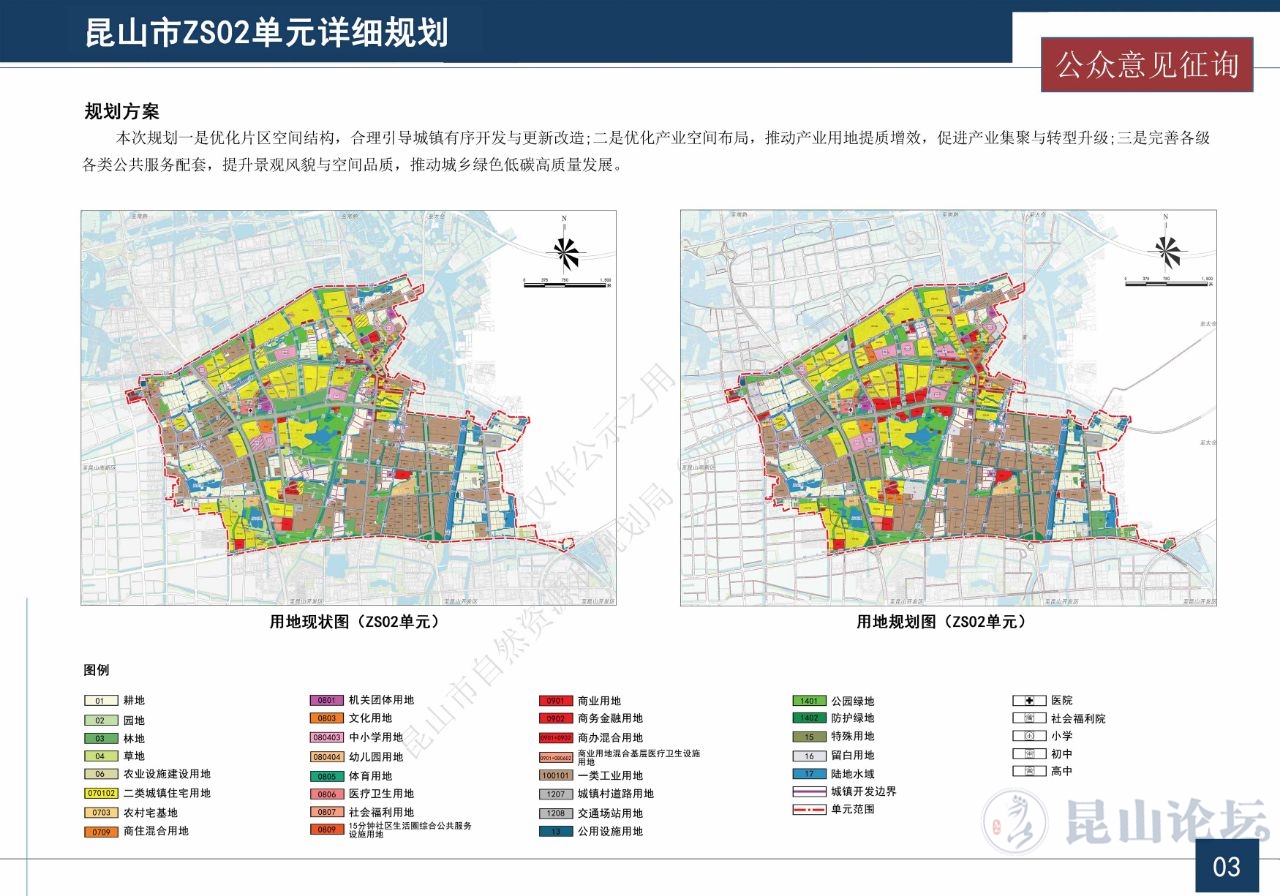The height and width of the screenshot is (896, 1280).
Task: Pick the green 1401 公园绿地 swatch
Action: coord(808,702)
